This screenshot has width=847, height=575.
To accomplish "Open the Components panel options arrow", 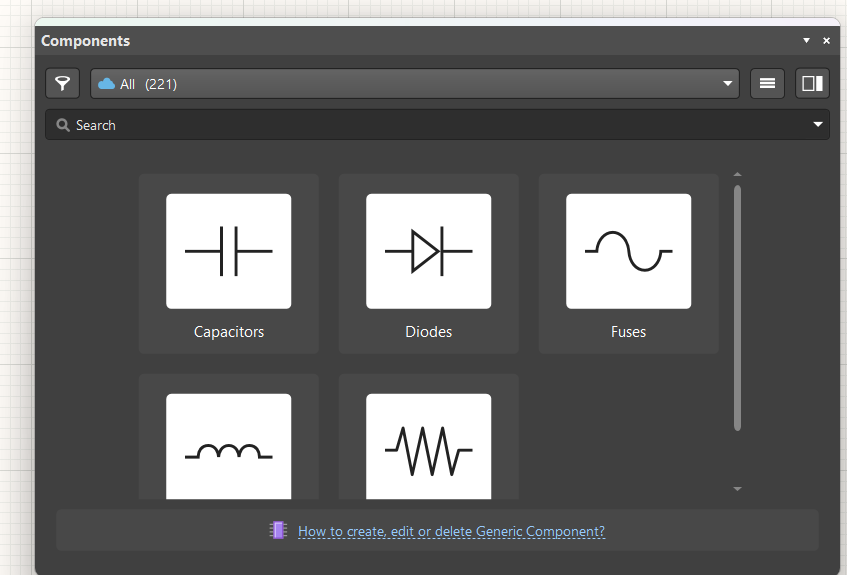I will [806, 41].
